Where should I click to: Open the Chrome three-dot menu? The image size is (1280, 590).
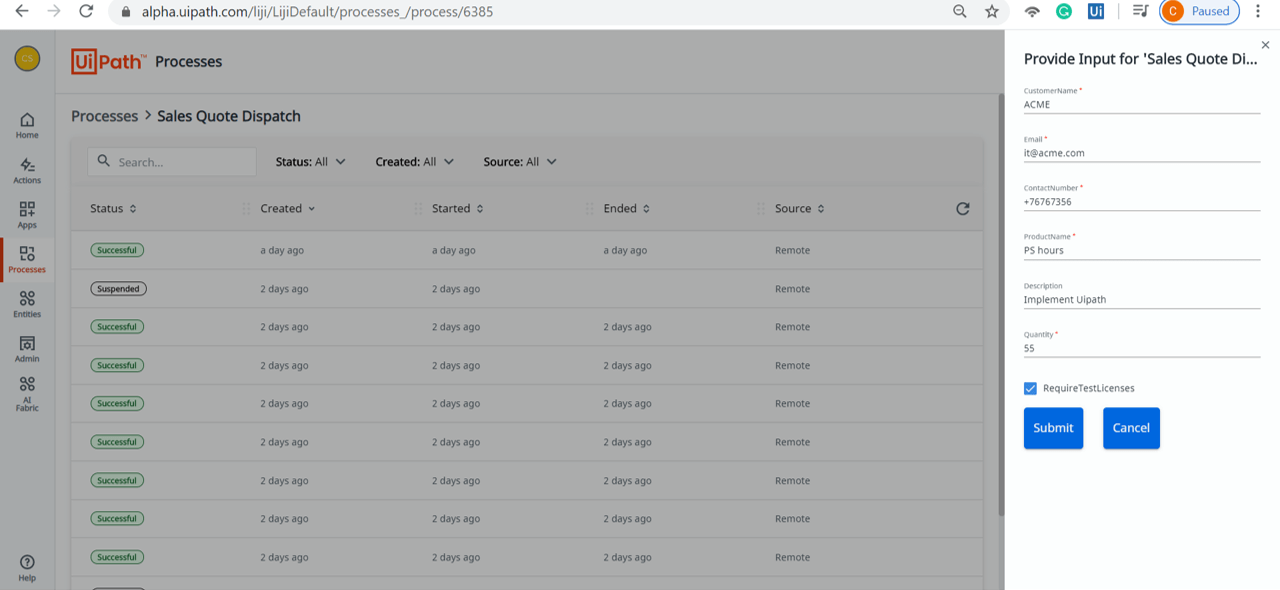coord(1258,12)
